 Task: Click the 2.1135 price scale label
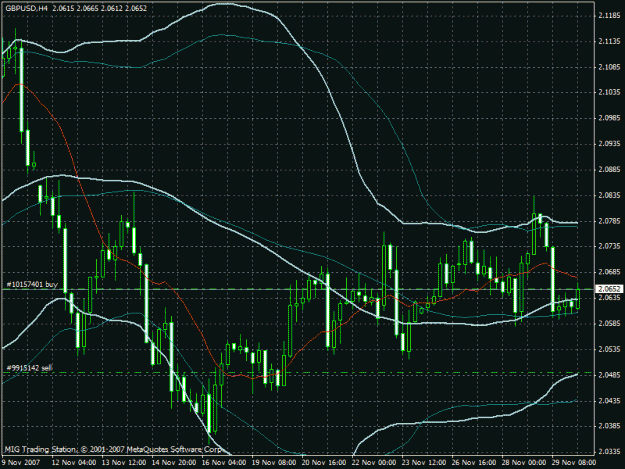[x=609, y=41]
